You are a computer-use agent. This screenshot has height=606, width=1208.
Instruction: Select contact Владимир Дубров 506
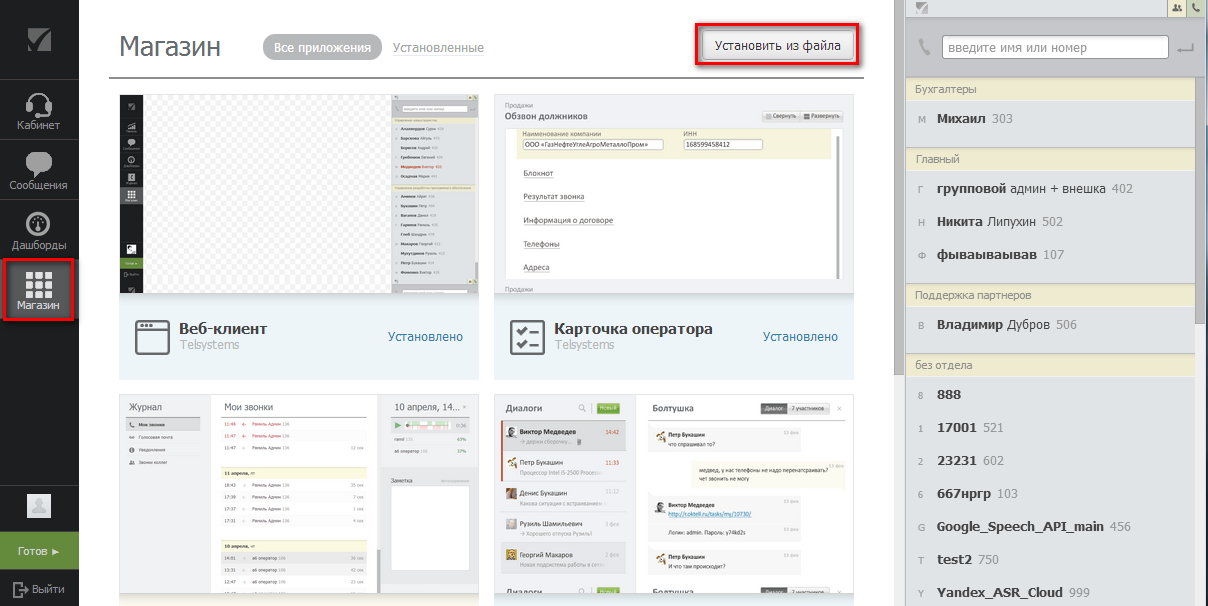coord(1006,325)
